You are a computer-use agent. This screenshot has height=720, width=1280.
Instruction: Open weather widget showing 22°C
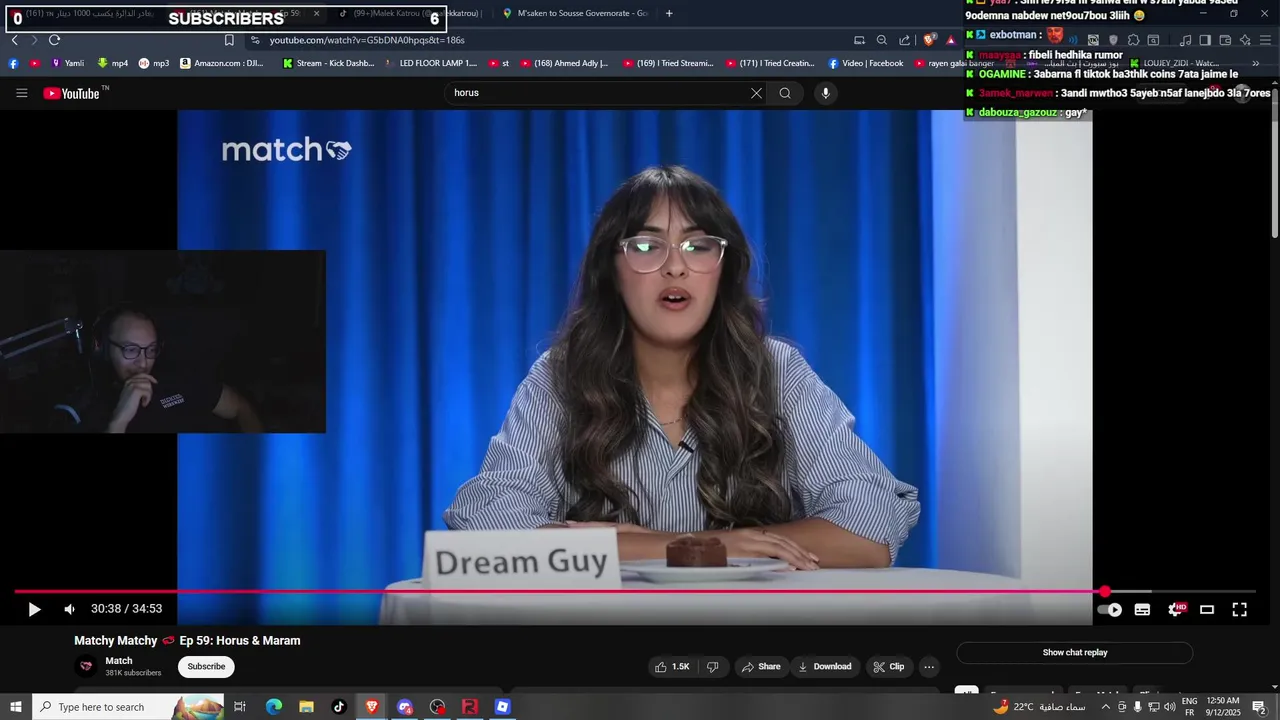point(1039,707)
